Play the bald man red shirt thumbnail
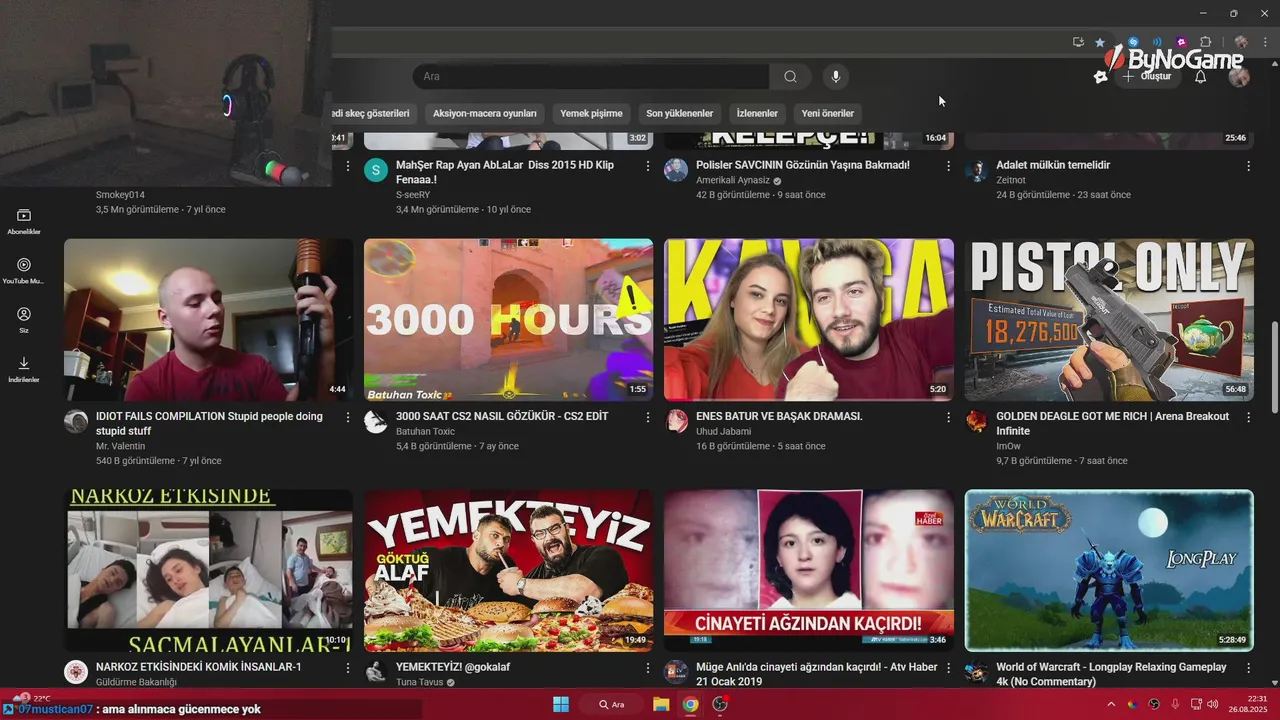Image resolution: width=1280 pixels, height=720 pixels. 208,320
